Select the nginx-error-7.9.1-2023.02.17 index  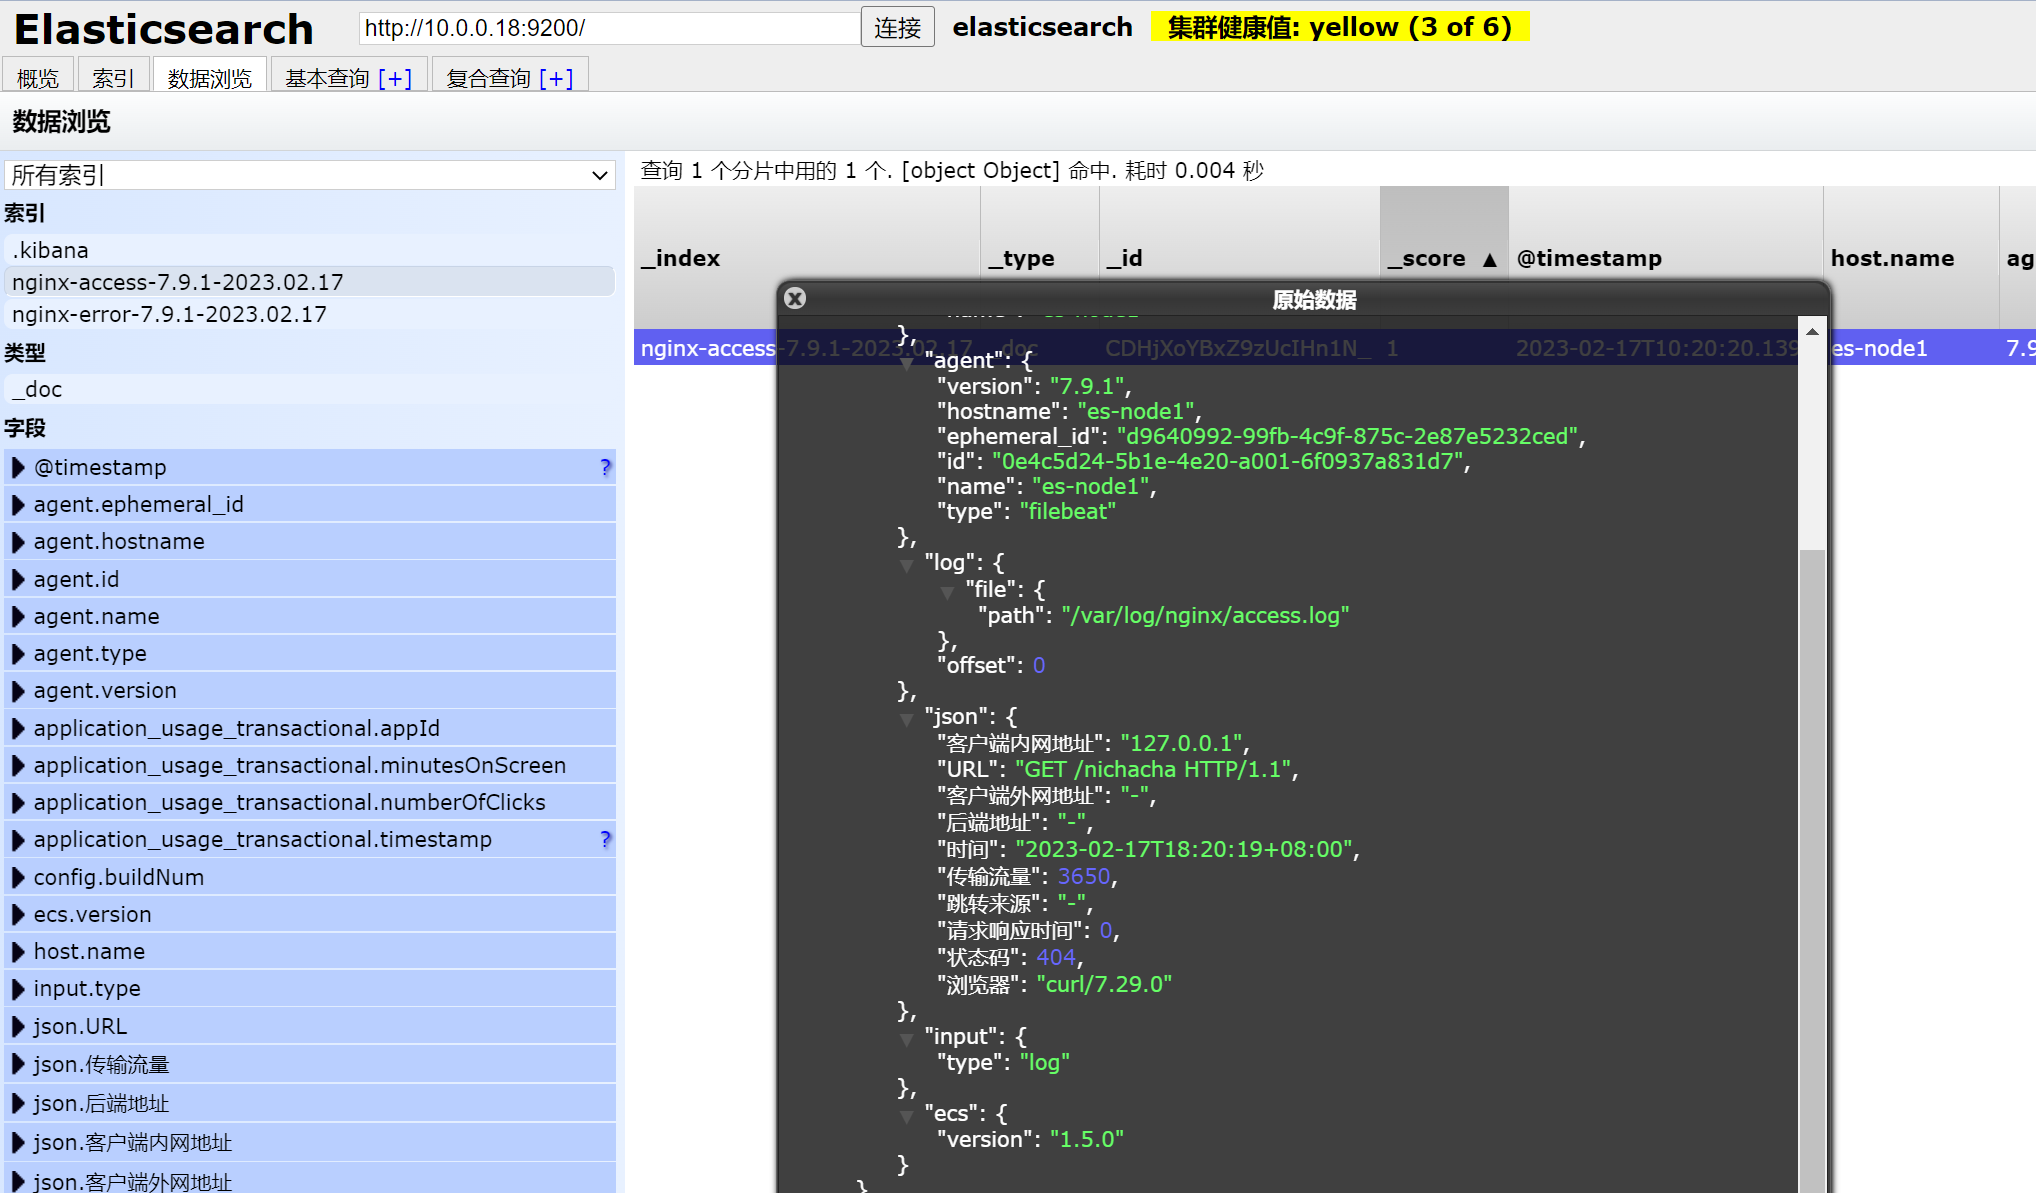pyautogui.click(x=170, y=314)
